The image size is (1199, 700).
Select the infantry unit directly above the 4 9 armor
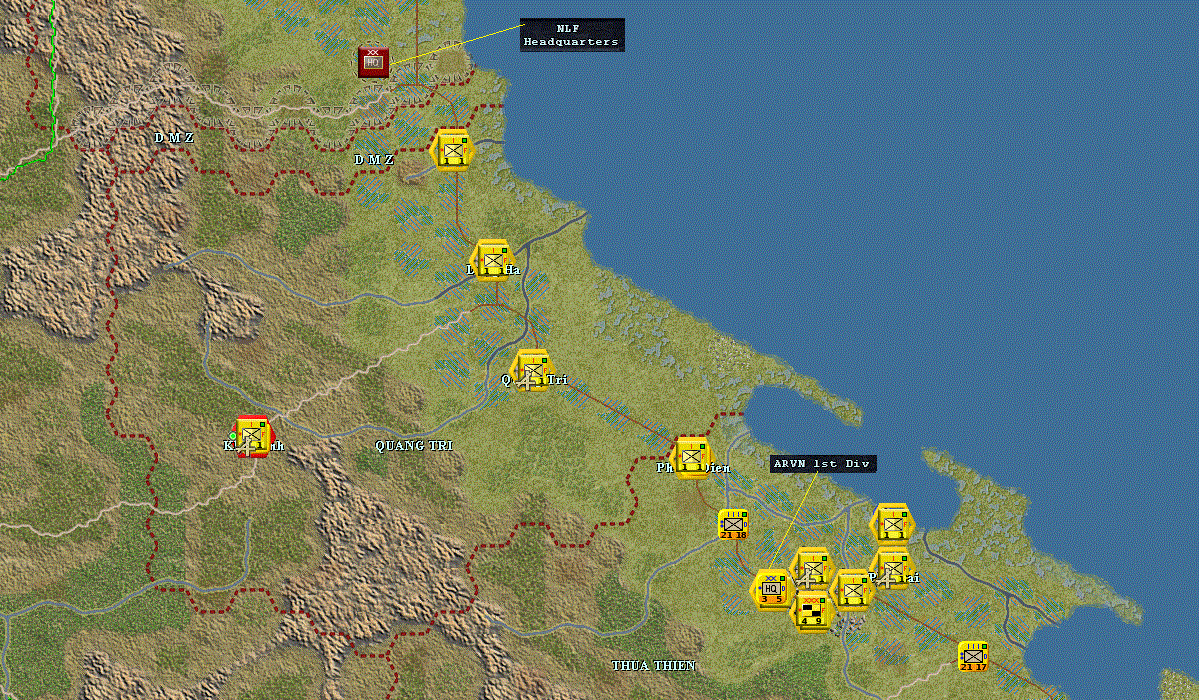click(x=812, y=568)
